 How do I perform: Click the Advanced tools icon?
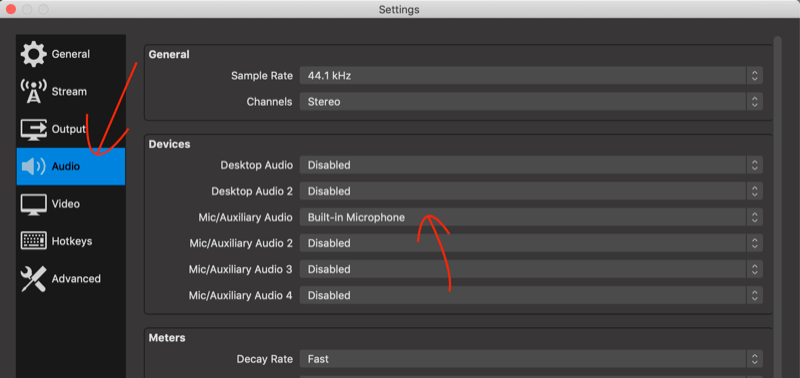33,279
